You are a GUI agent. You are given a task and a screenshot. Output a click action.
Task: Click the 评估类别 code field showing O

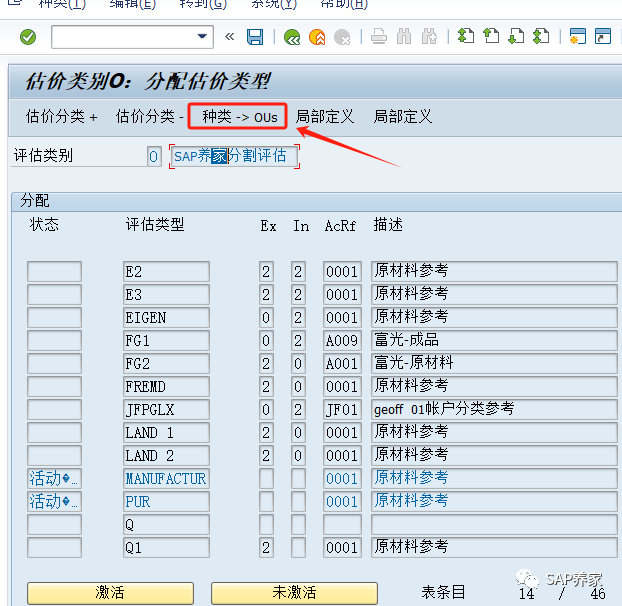(154, 156)
